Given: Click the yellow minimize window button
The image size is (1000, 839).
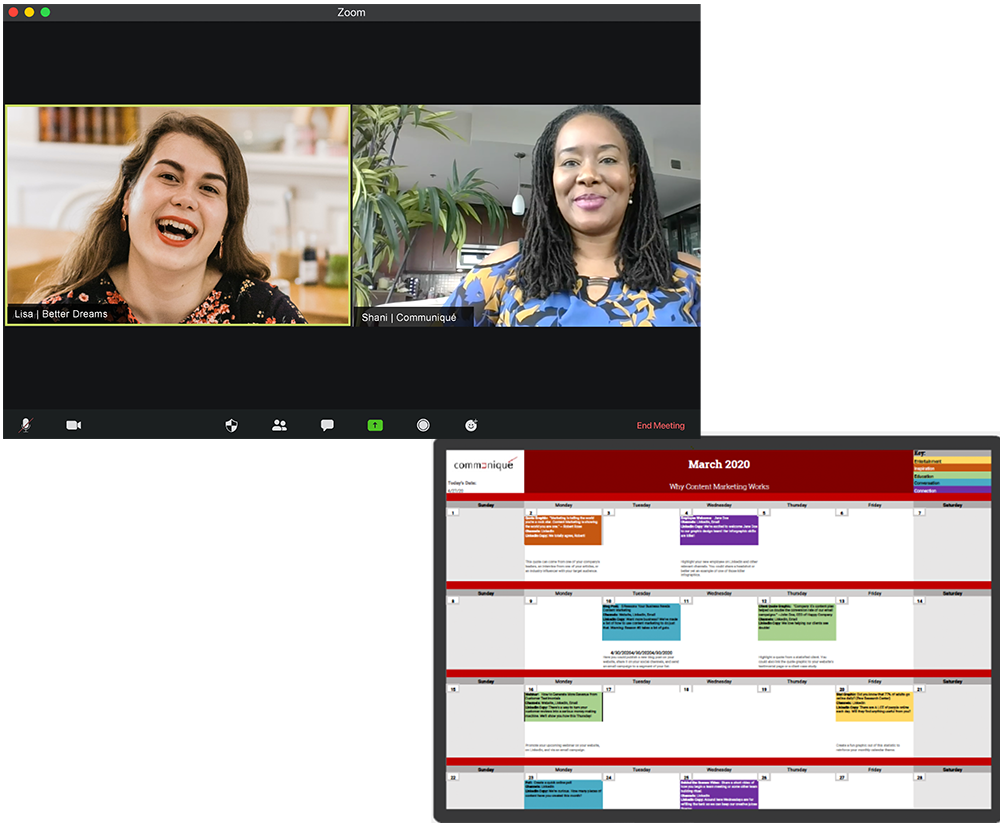Looking at the screenshot, I should click(x=29, y=12).
